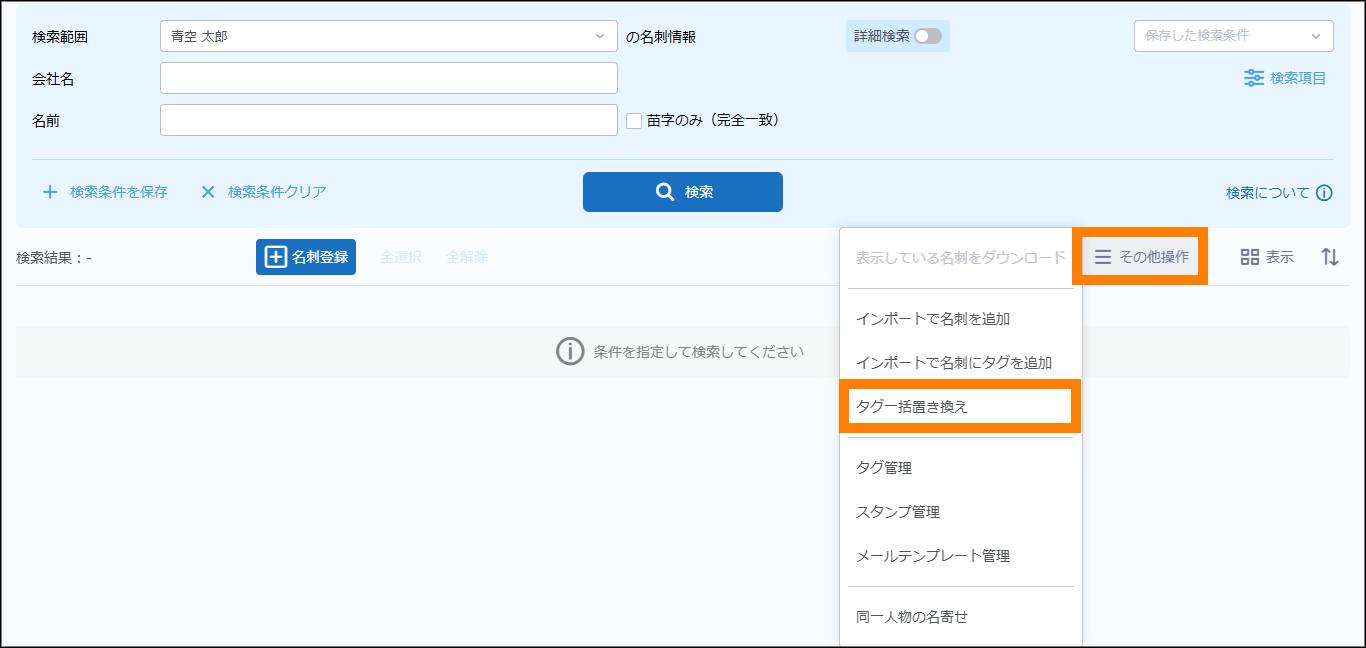This screenshot has height=648, width=1366.
Task: Click the X icon for 検索条件クリア
Action: click(208, 192)
